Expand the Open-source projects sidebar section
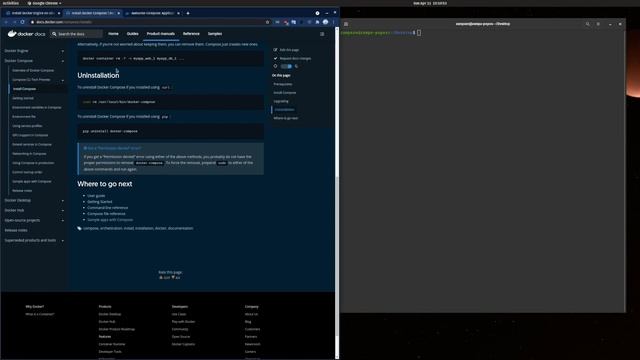This screenshot has height=360, width=640. tap(62, 220)
